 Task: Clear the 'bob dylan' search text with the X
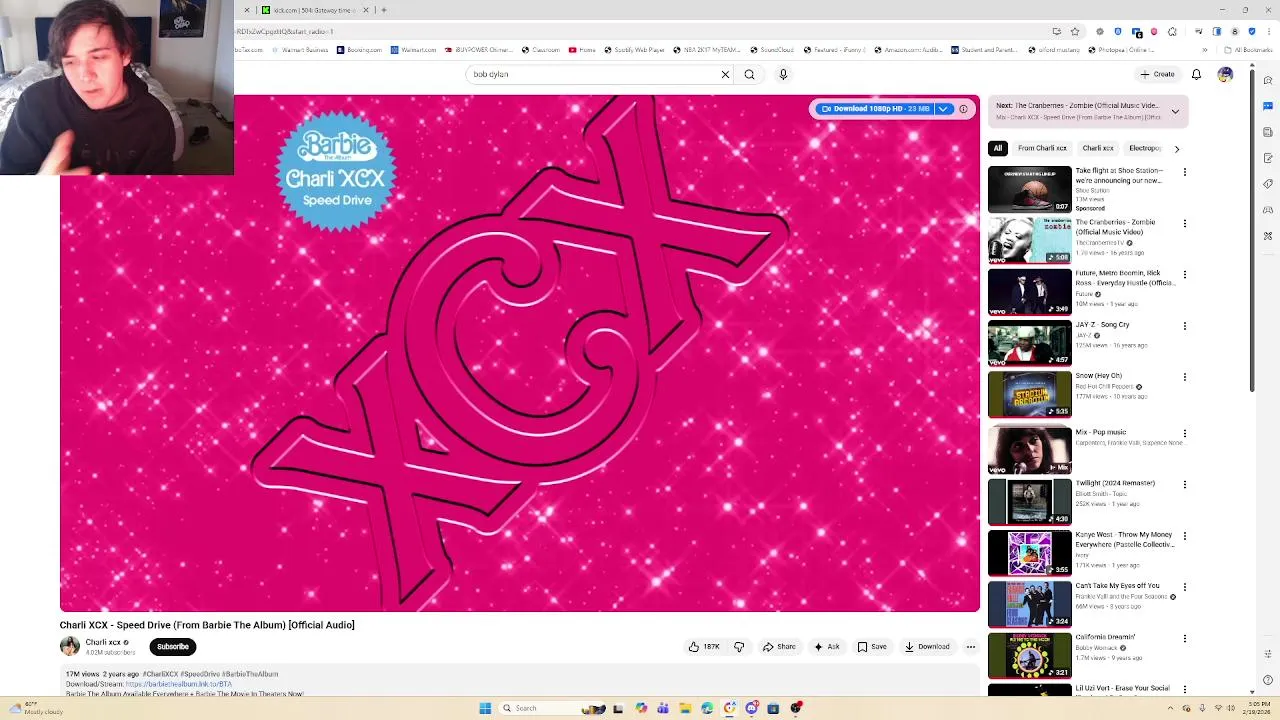[725, 74]
